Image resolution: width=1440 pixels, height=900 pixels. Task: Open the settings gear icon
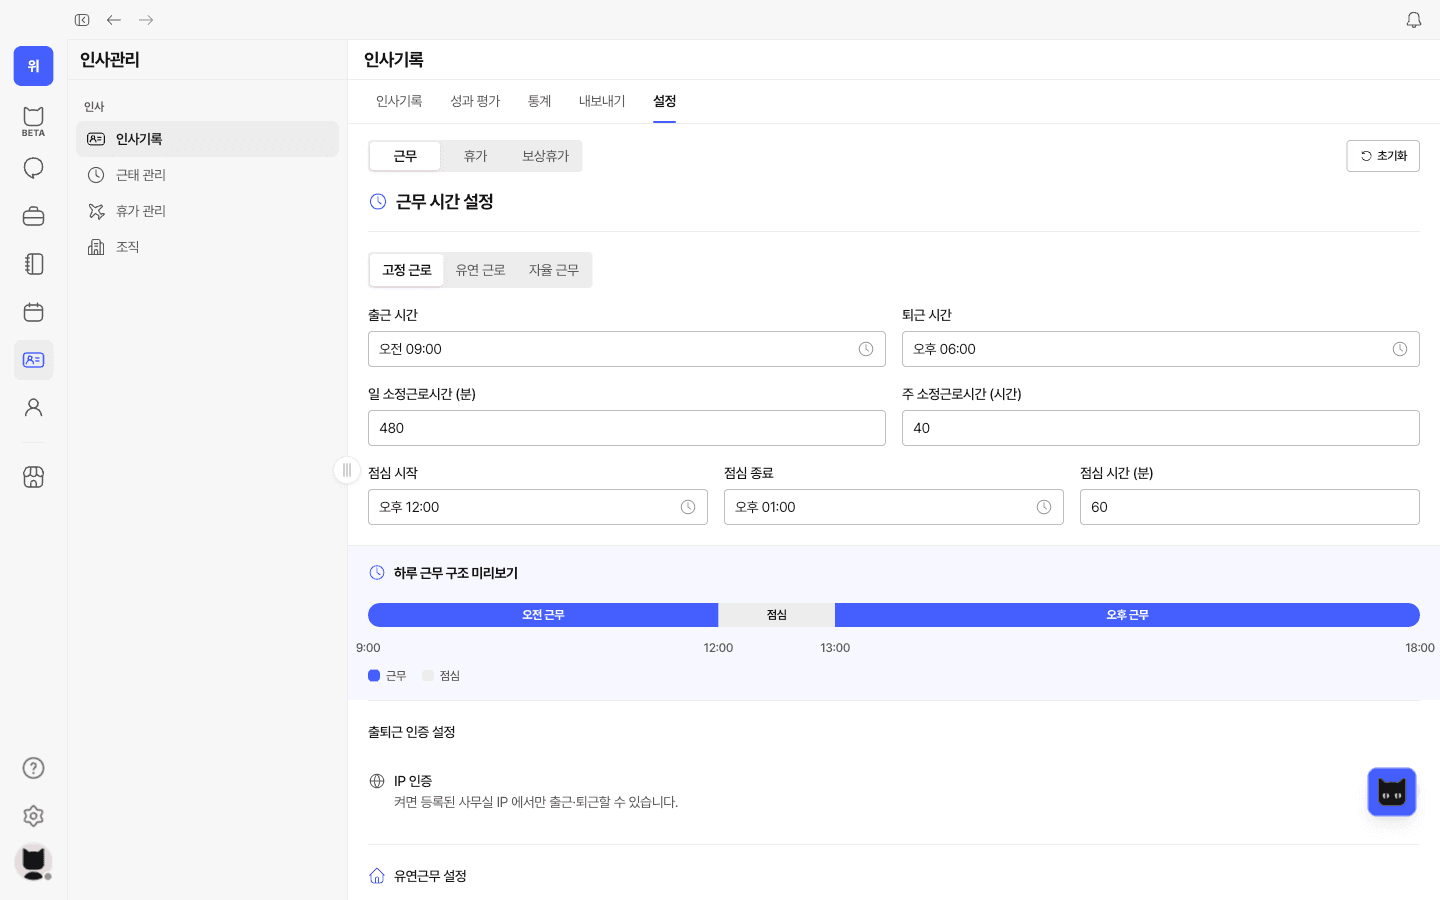coord(33,816)
